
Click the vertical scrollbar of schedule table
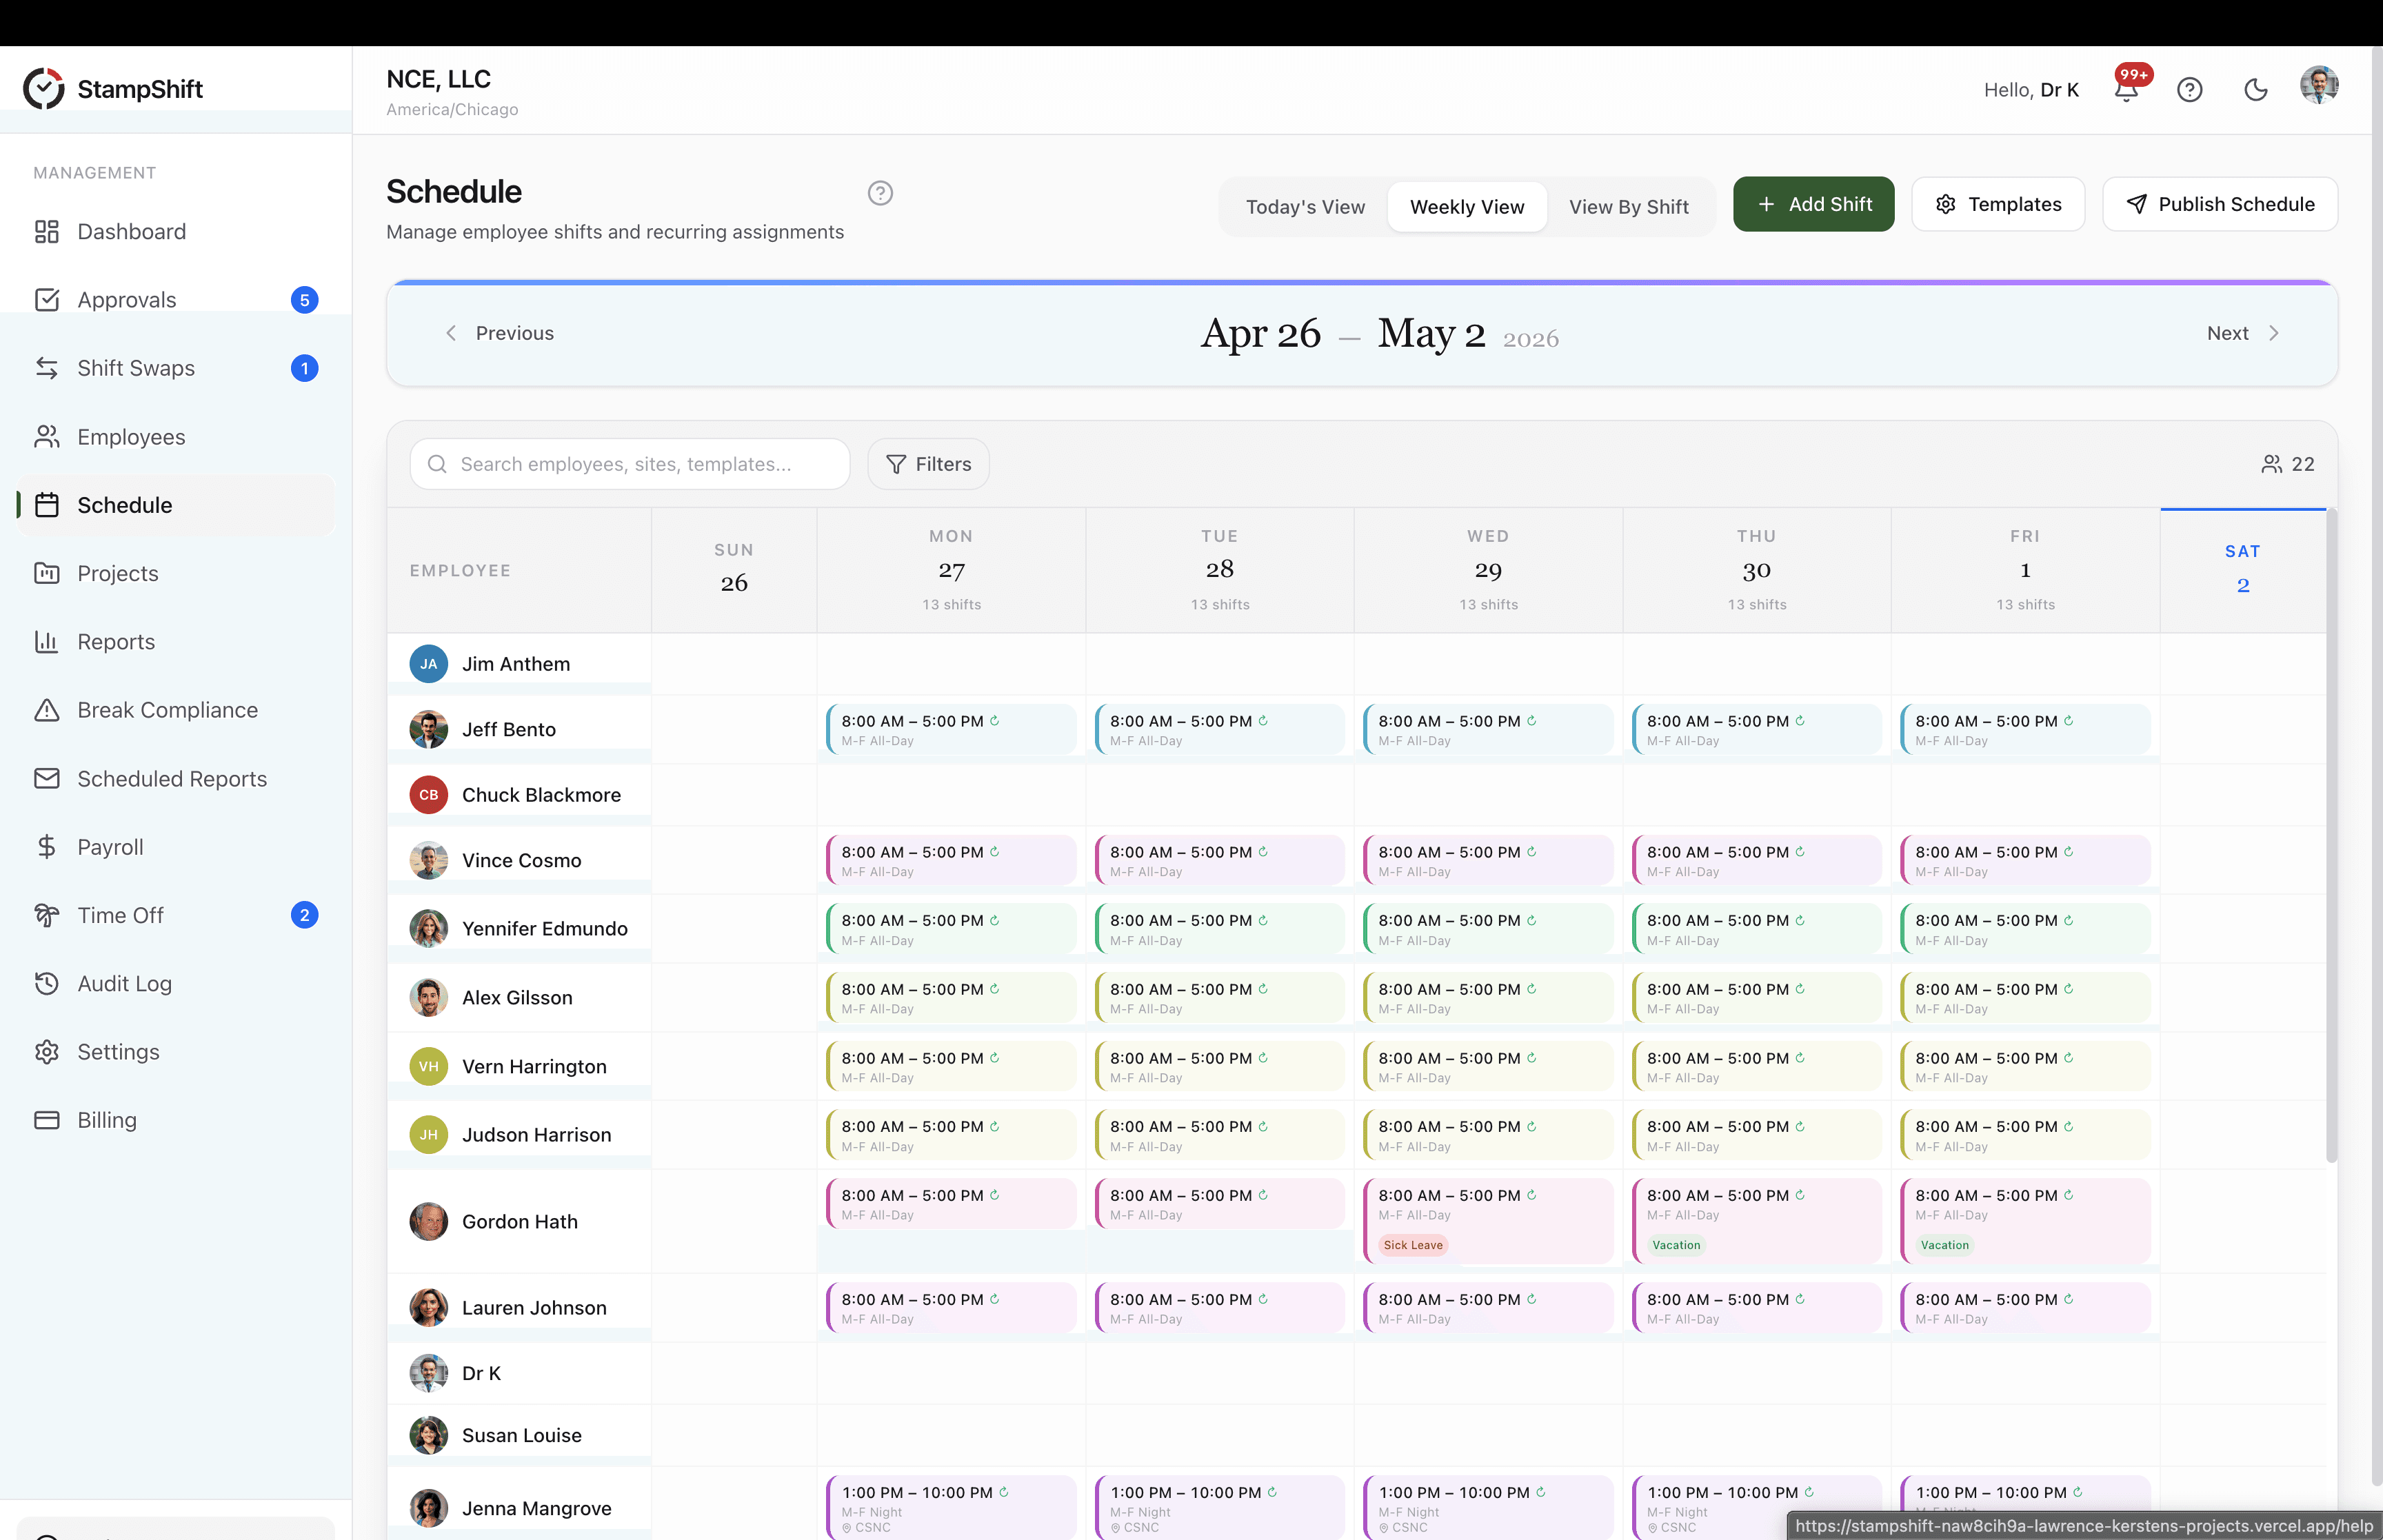[x=2332, y=836]
